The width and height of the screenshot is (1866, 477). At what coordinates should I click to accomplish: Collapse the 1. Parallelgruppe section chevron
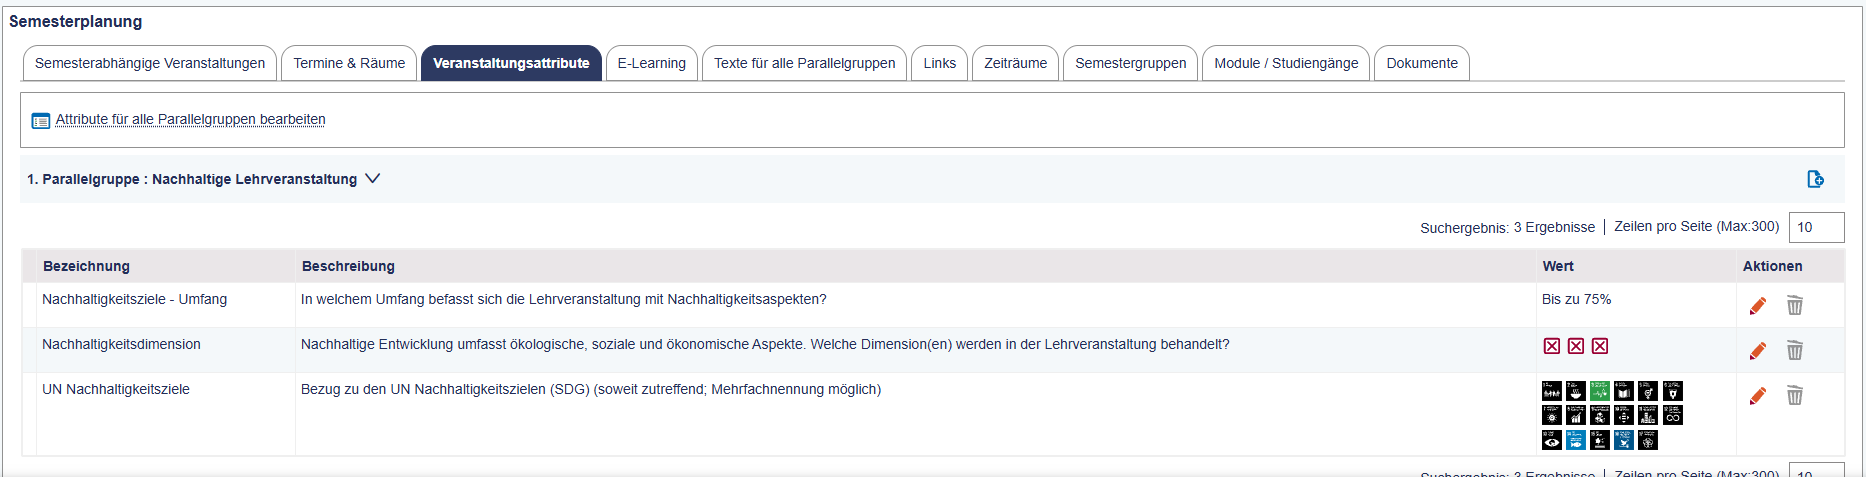[373, 178]
